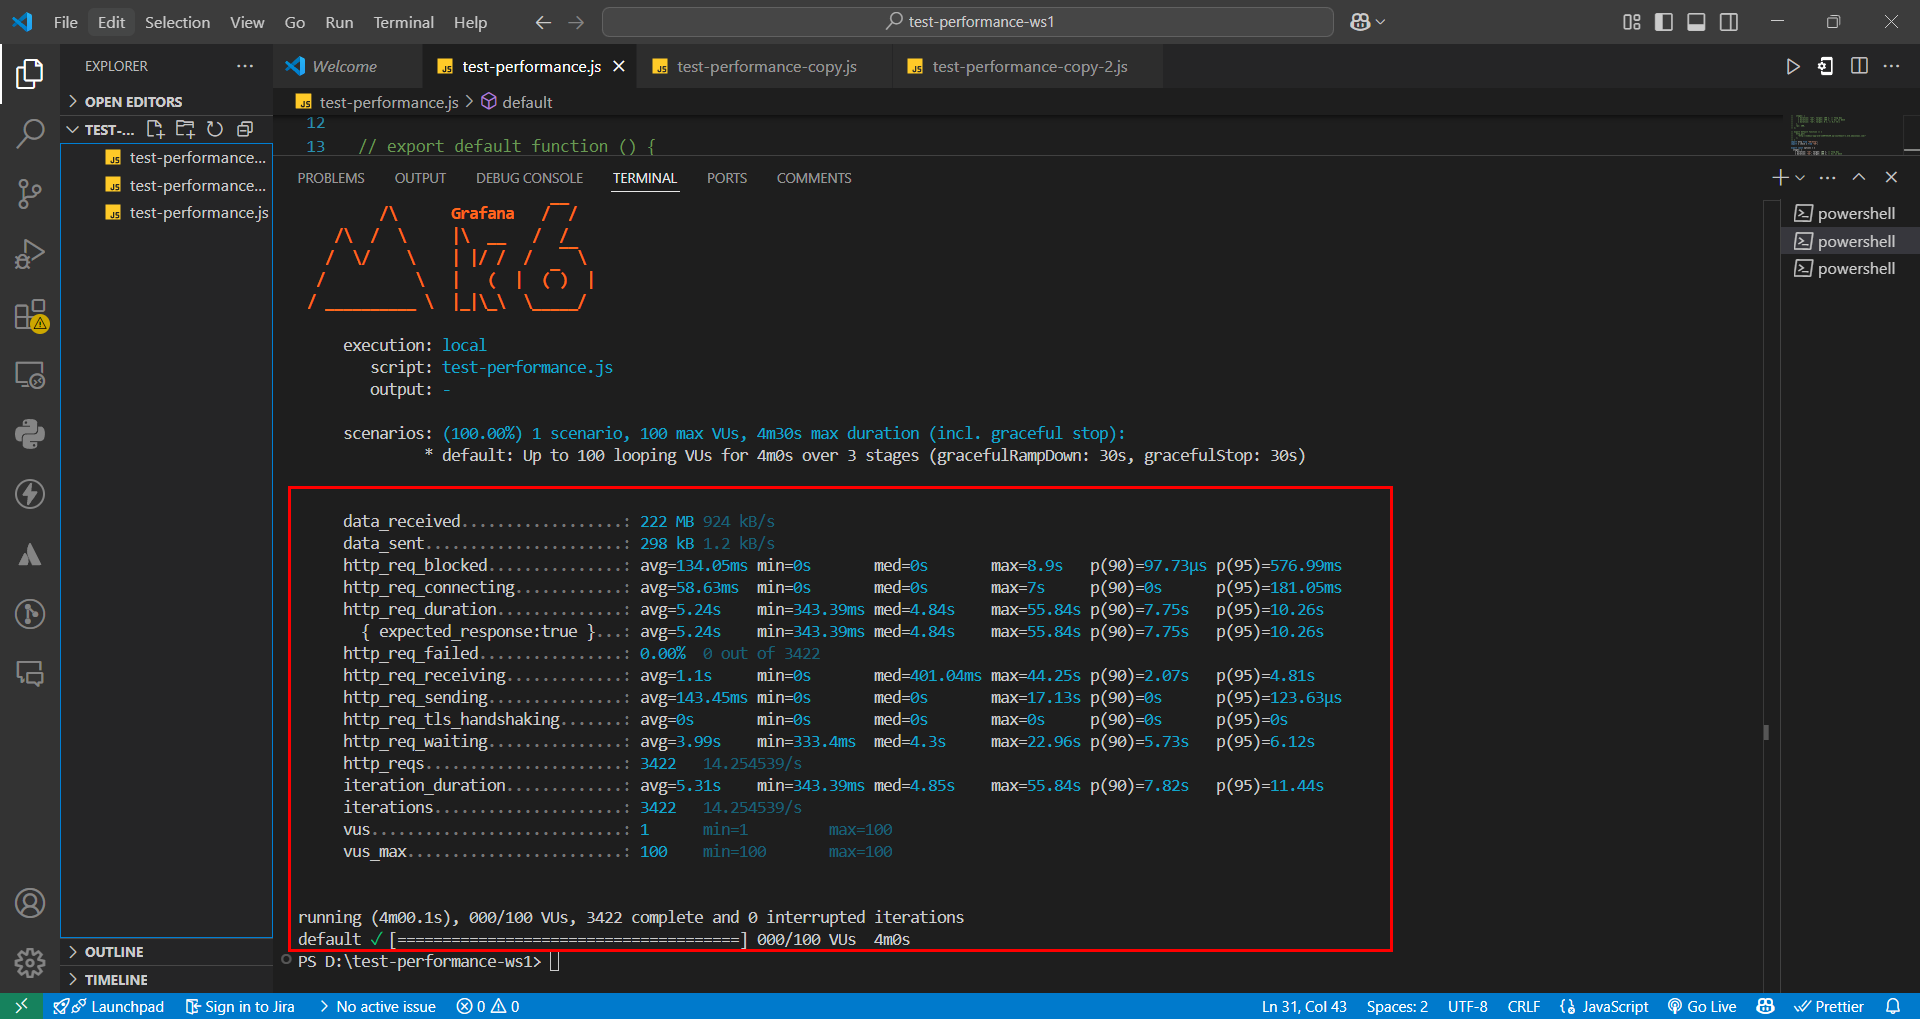Open Source Control view
Image resolution: width=1920 pixels, height=1019 pixels.
tap(30, 193)
